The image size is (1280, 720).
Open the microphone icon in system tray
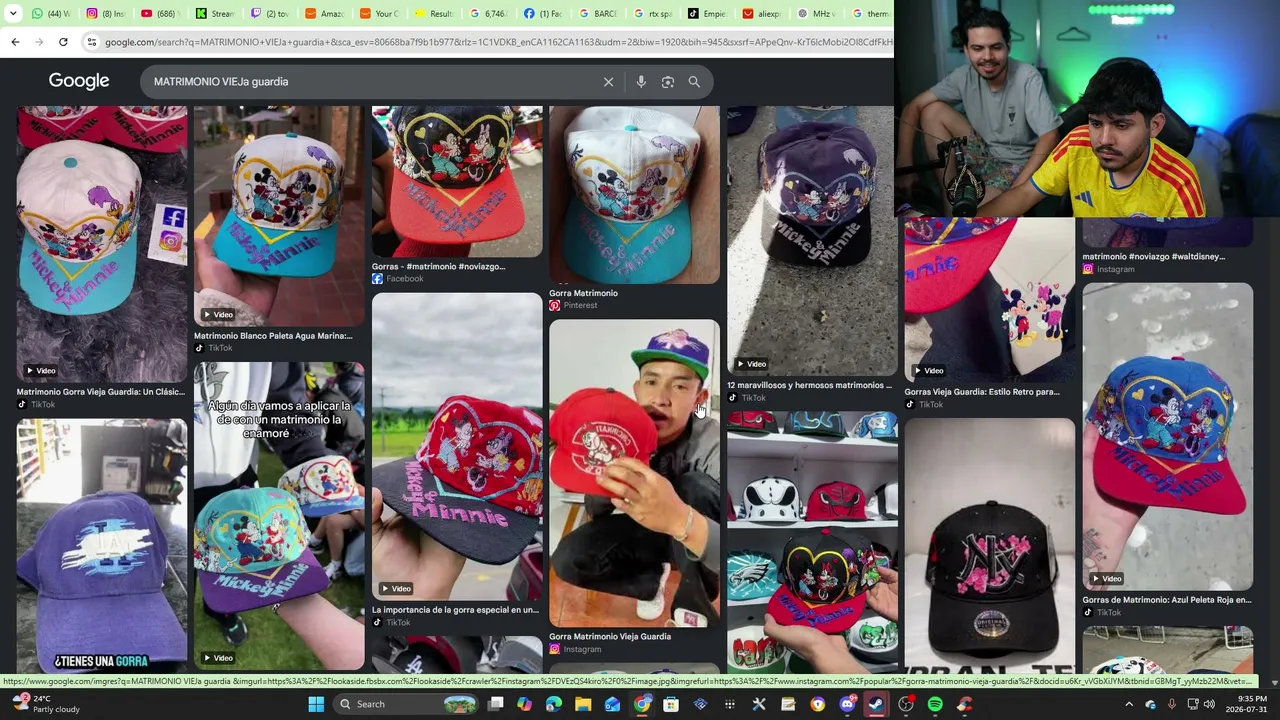pyautogui.click(x=1171, y=704)
